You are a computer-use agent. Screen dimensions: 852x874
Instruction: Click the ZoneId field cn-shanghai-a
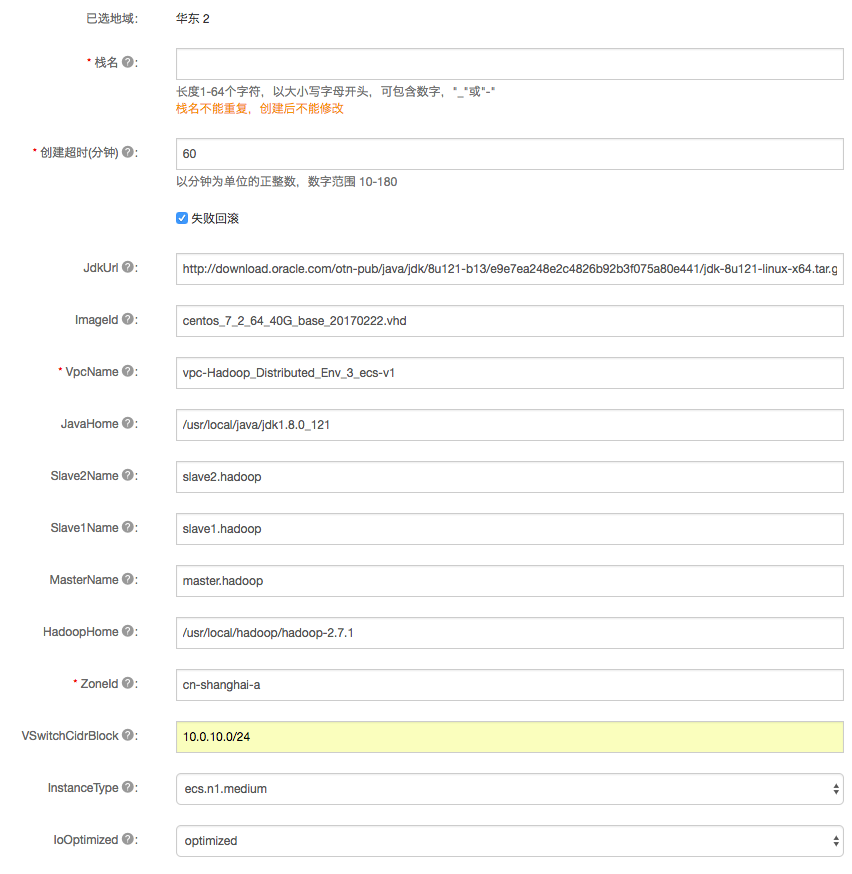click(x=509, y=684)
